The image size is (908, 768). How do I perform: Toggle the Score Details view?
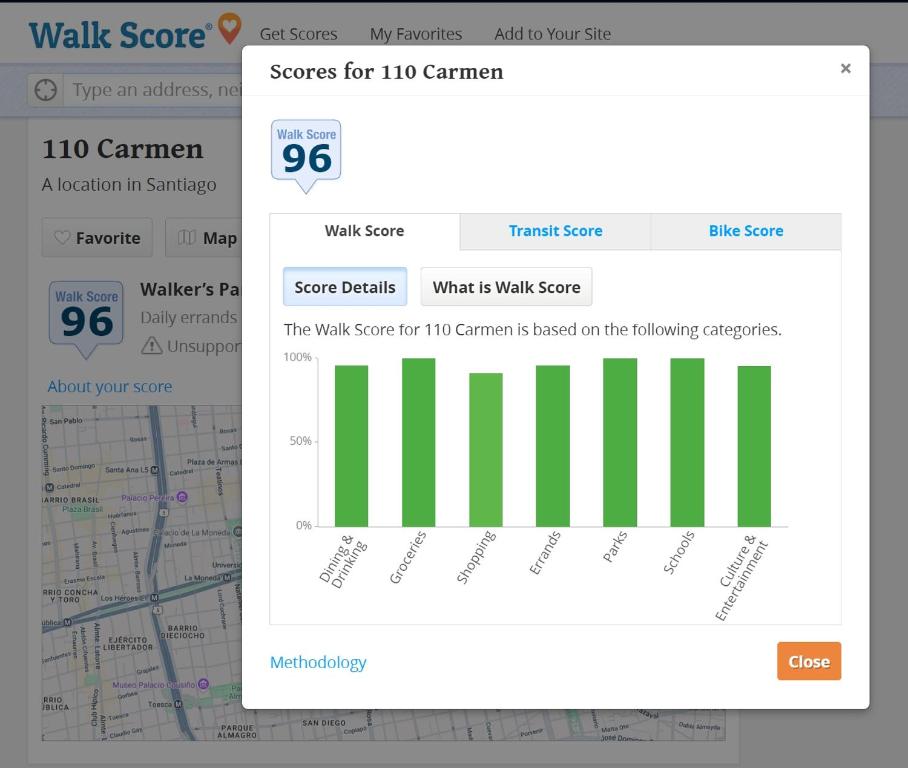click(345, 287)
